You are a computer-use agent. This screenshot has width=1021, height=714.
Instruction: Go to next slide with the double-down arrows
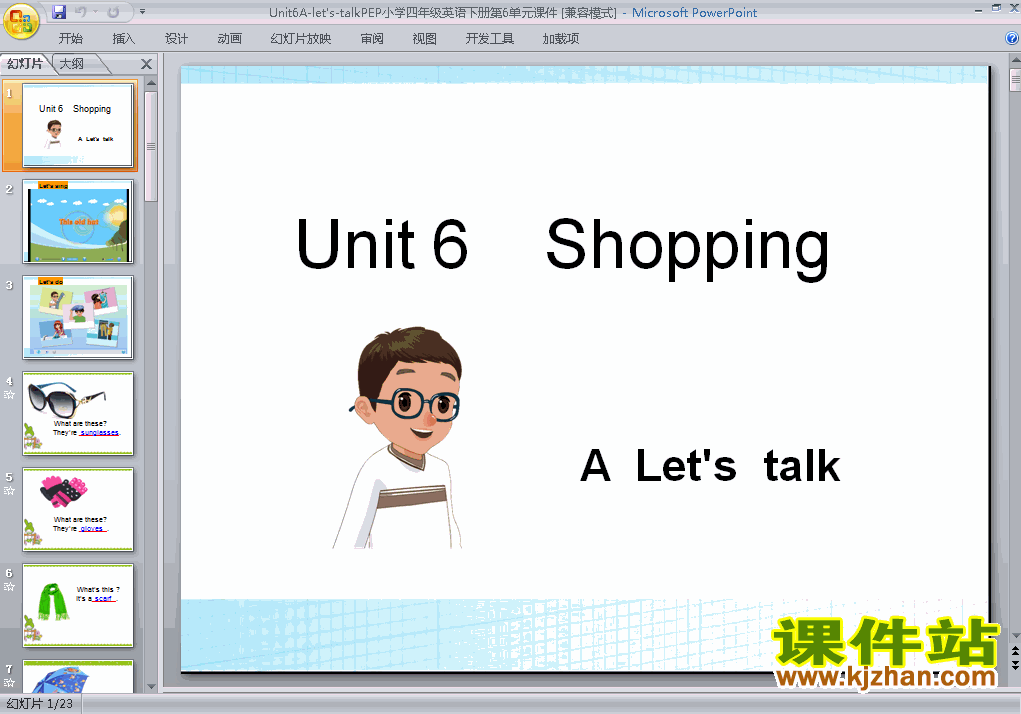click(x=1015, y=664)
